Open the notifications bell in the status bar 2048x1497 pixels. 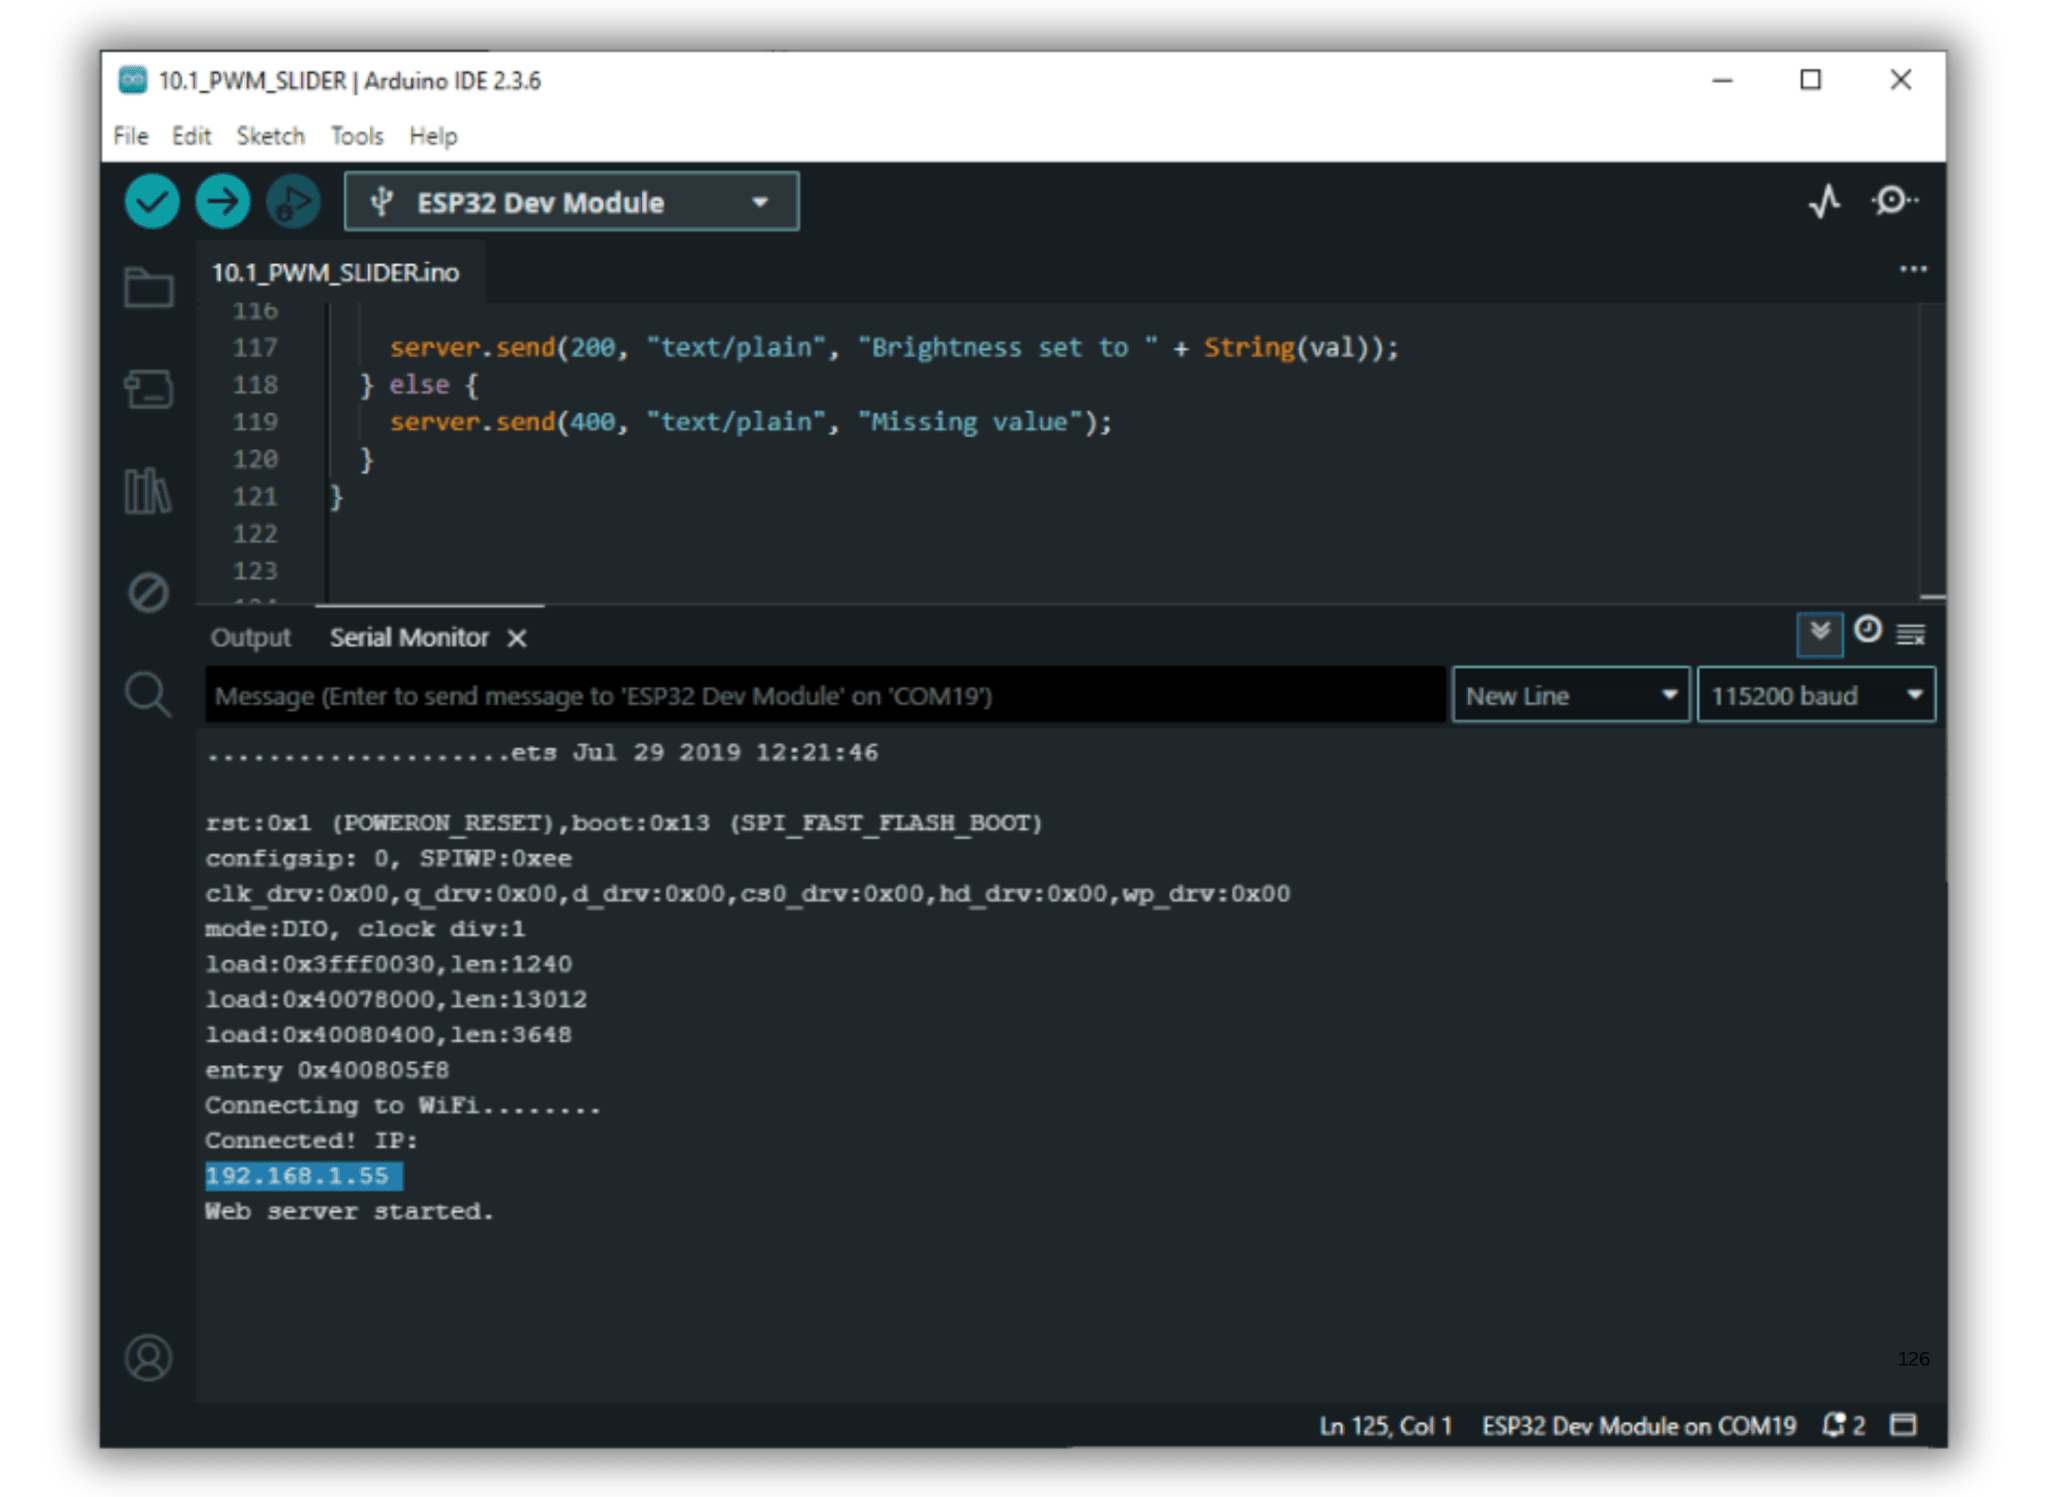(x=1833, y=1425)
